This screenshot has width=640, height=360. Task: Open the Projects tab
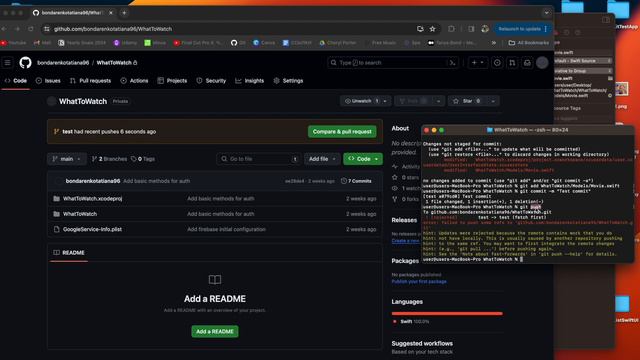click(172, 81)
